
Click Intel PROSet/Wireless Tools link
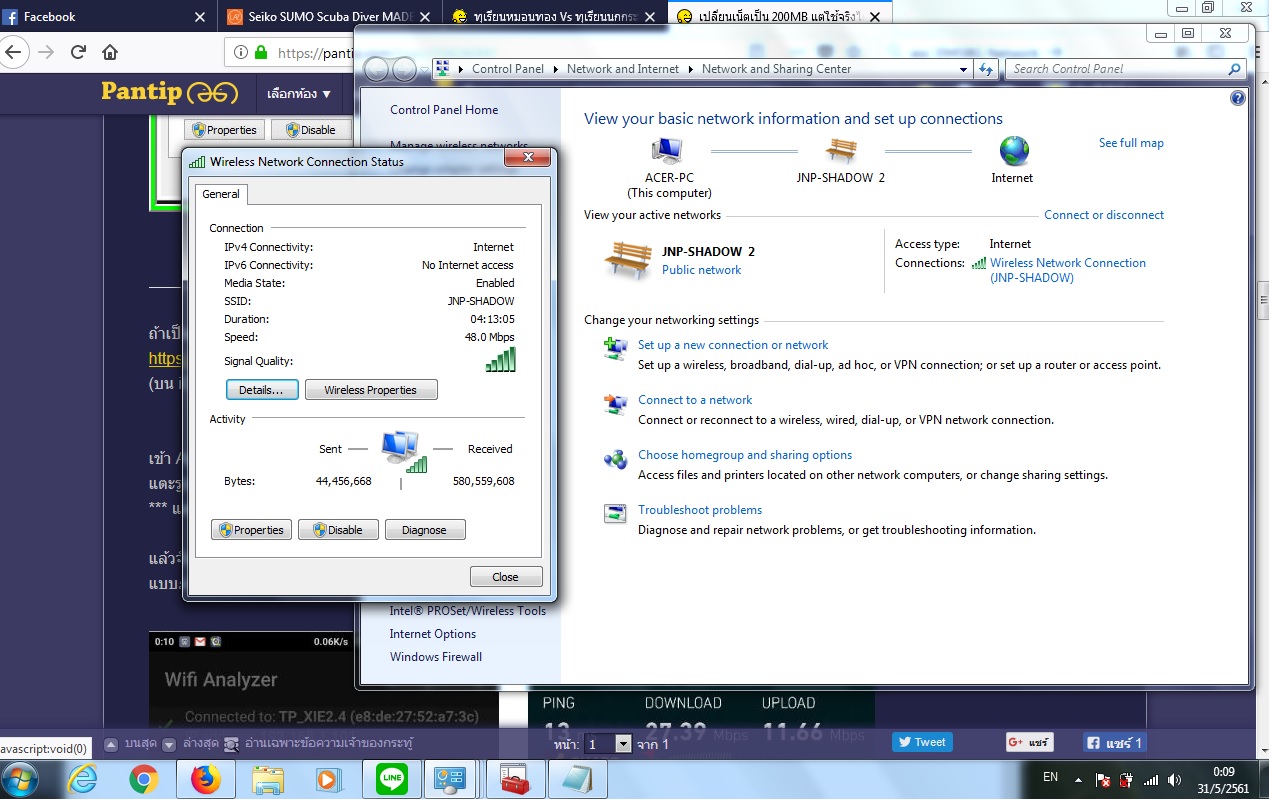(x=468, y=611)
